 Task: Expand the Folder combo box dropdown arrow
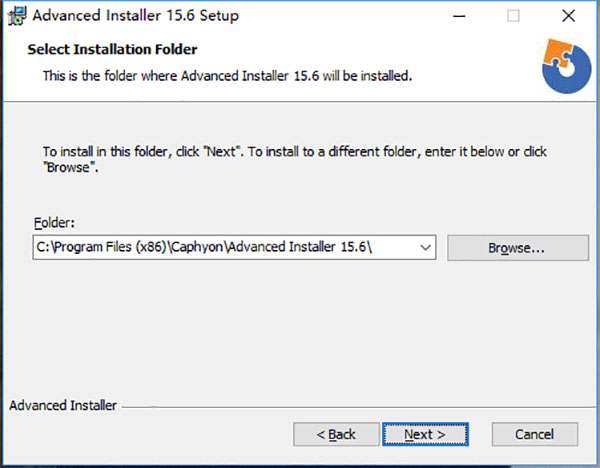426,248
